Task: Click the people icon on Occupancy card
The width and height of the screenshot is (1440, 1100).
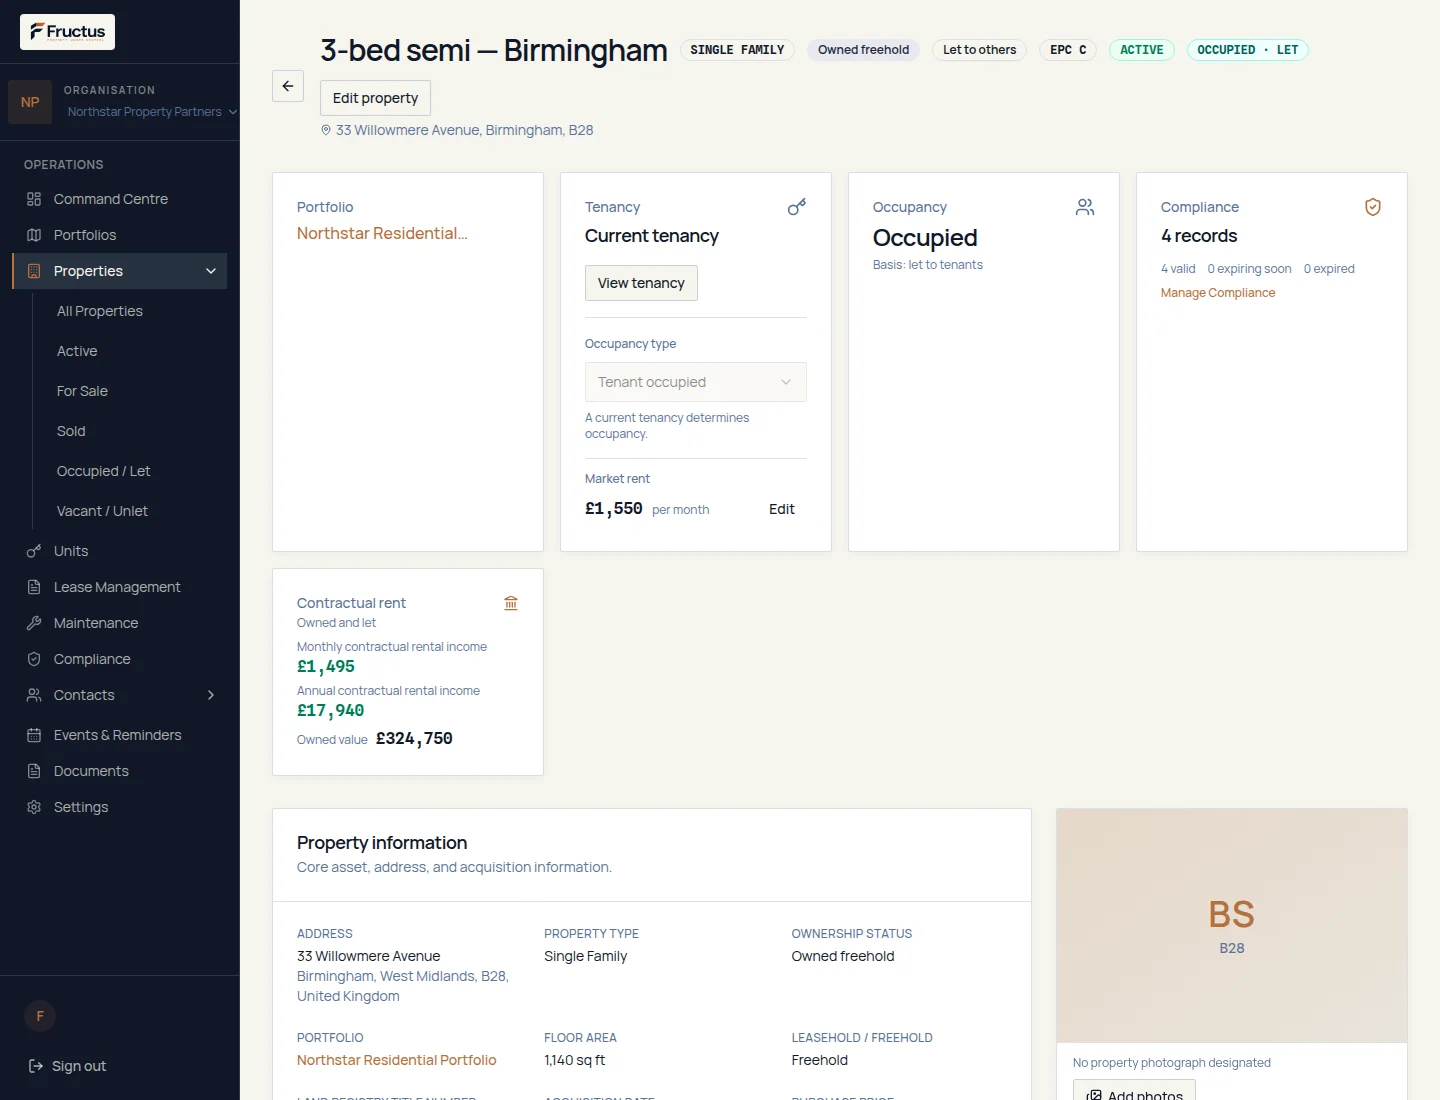Action: pos(1085,207)
